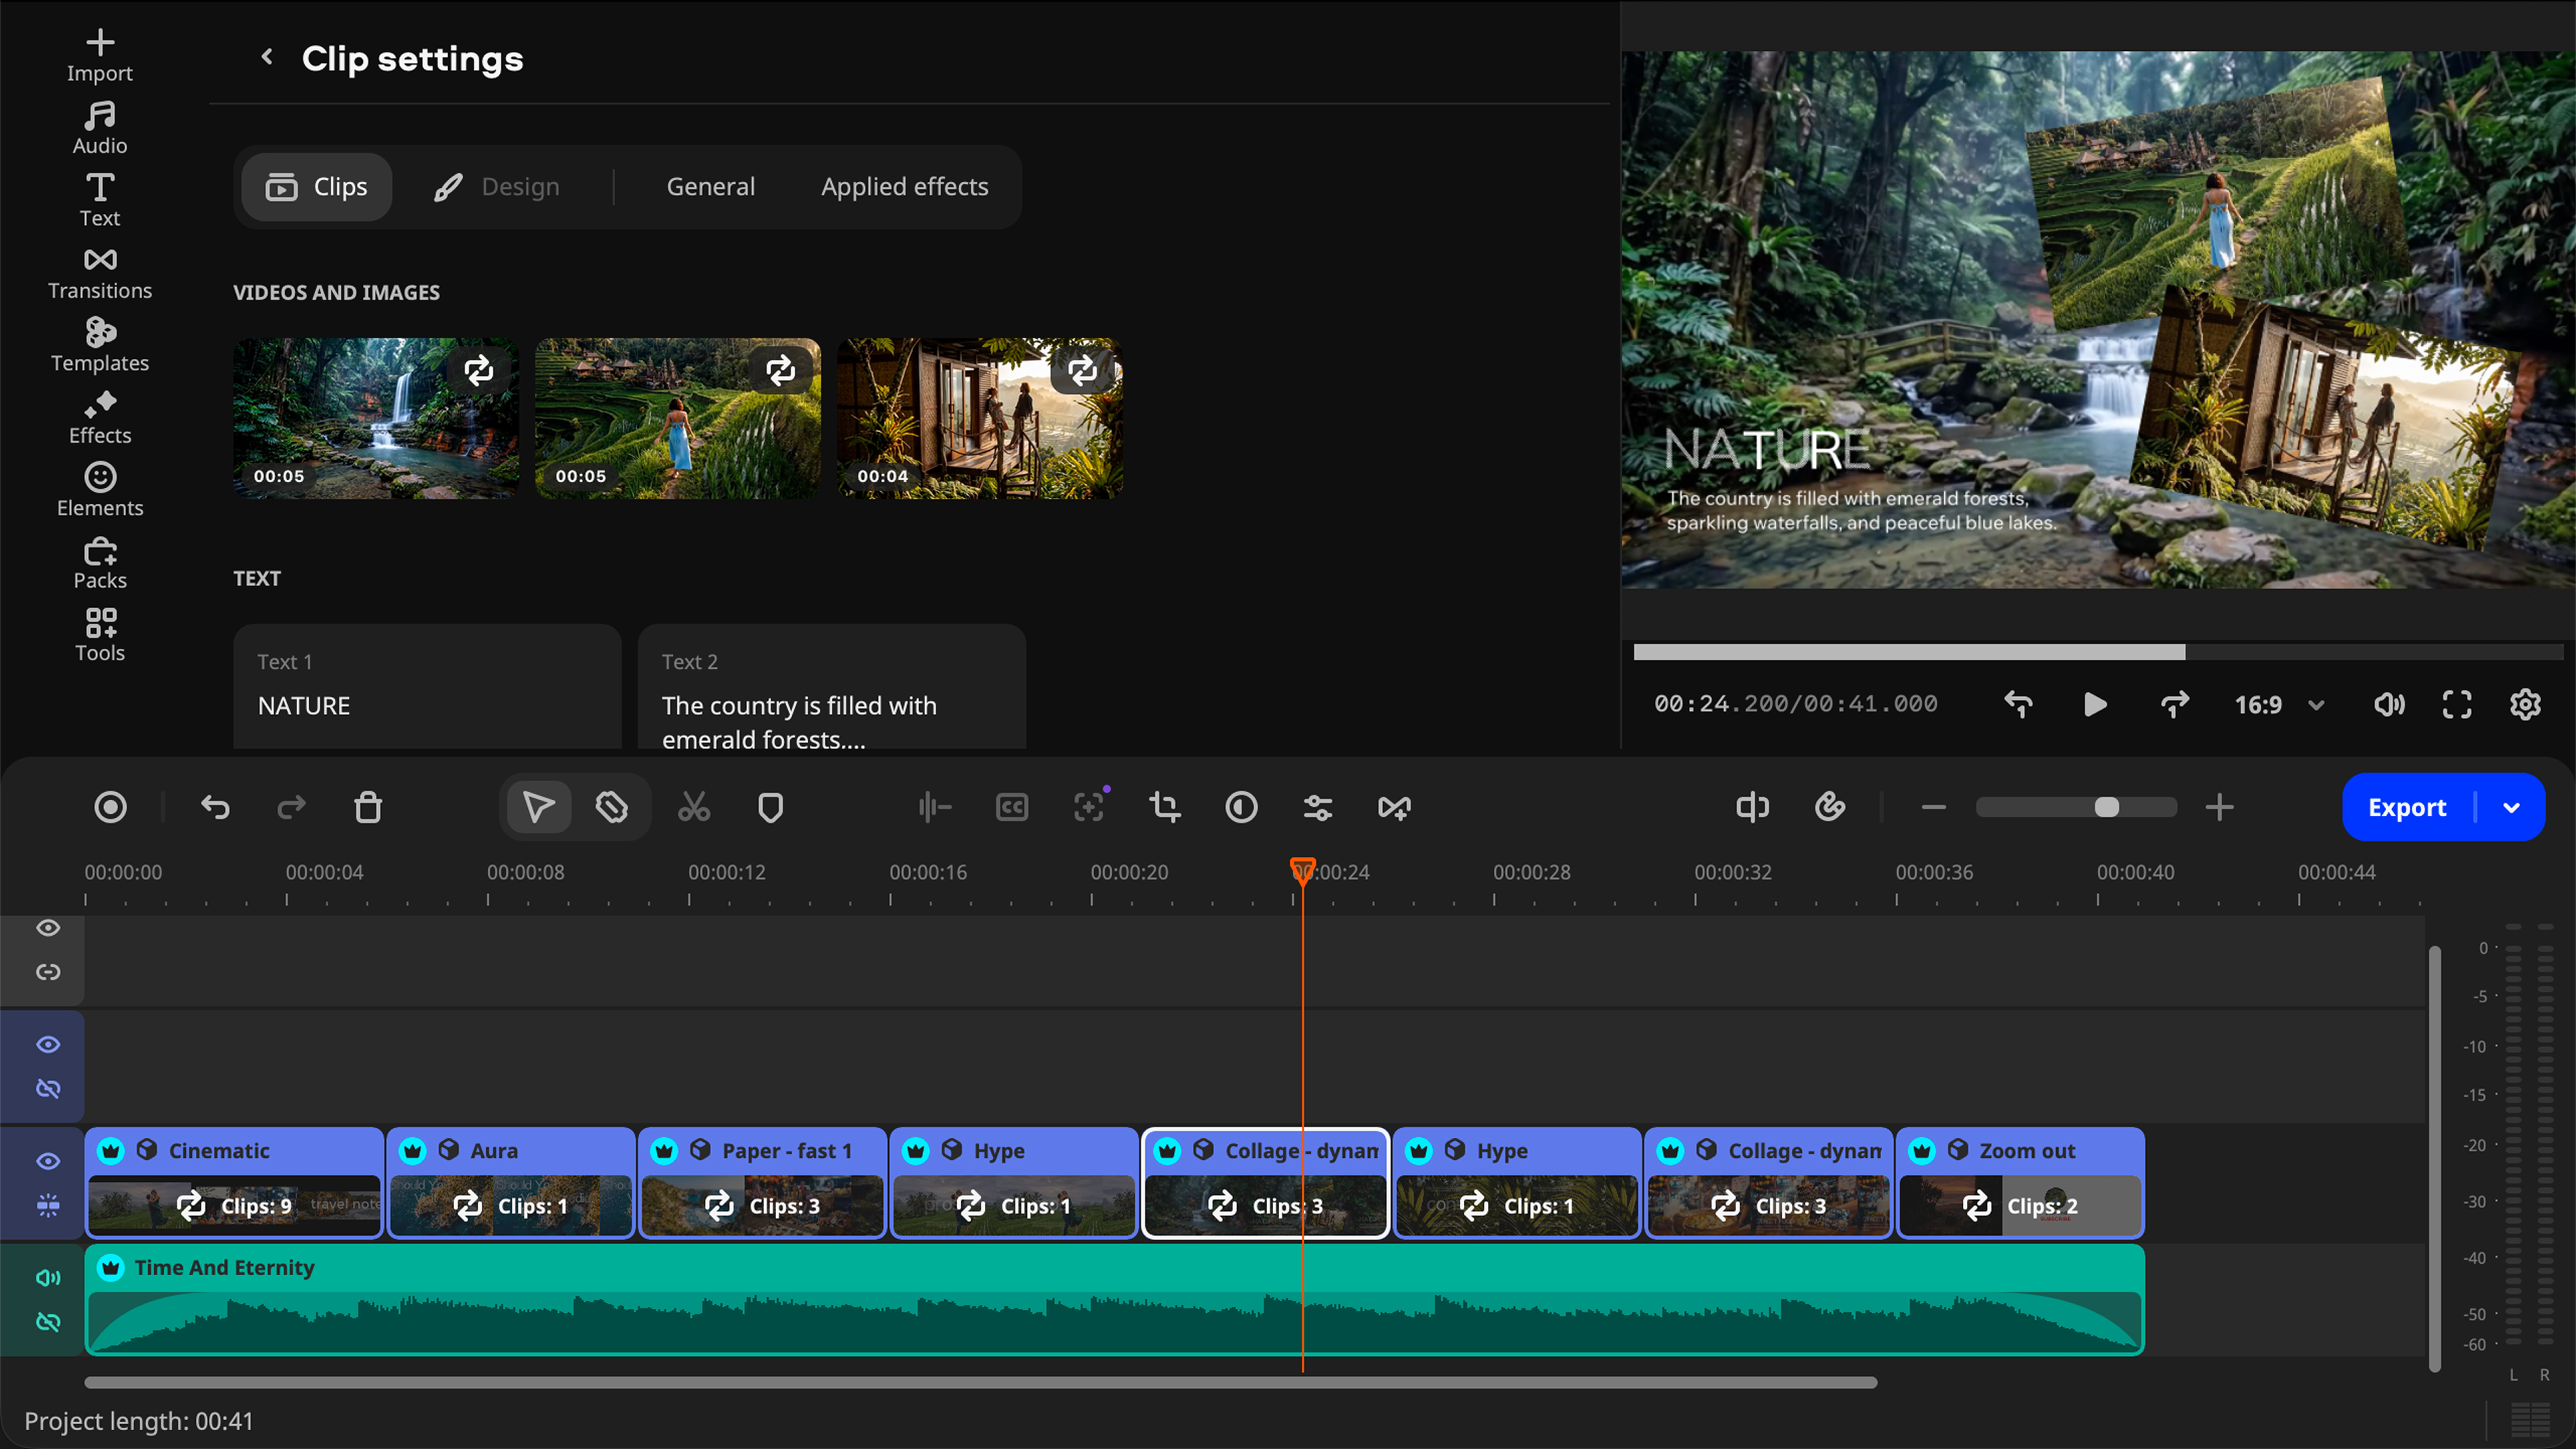Image resolution: width=2576 pixels, height=1449 pixels.
Task: Expand the Export options arrow
Action: [2512, 807]
